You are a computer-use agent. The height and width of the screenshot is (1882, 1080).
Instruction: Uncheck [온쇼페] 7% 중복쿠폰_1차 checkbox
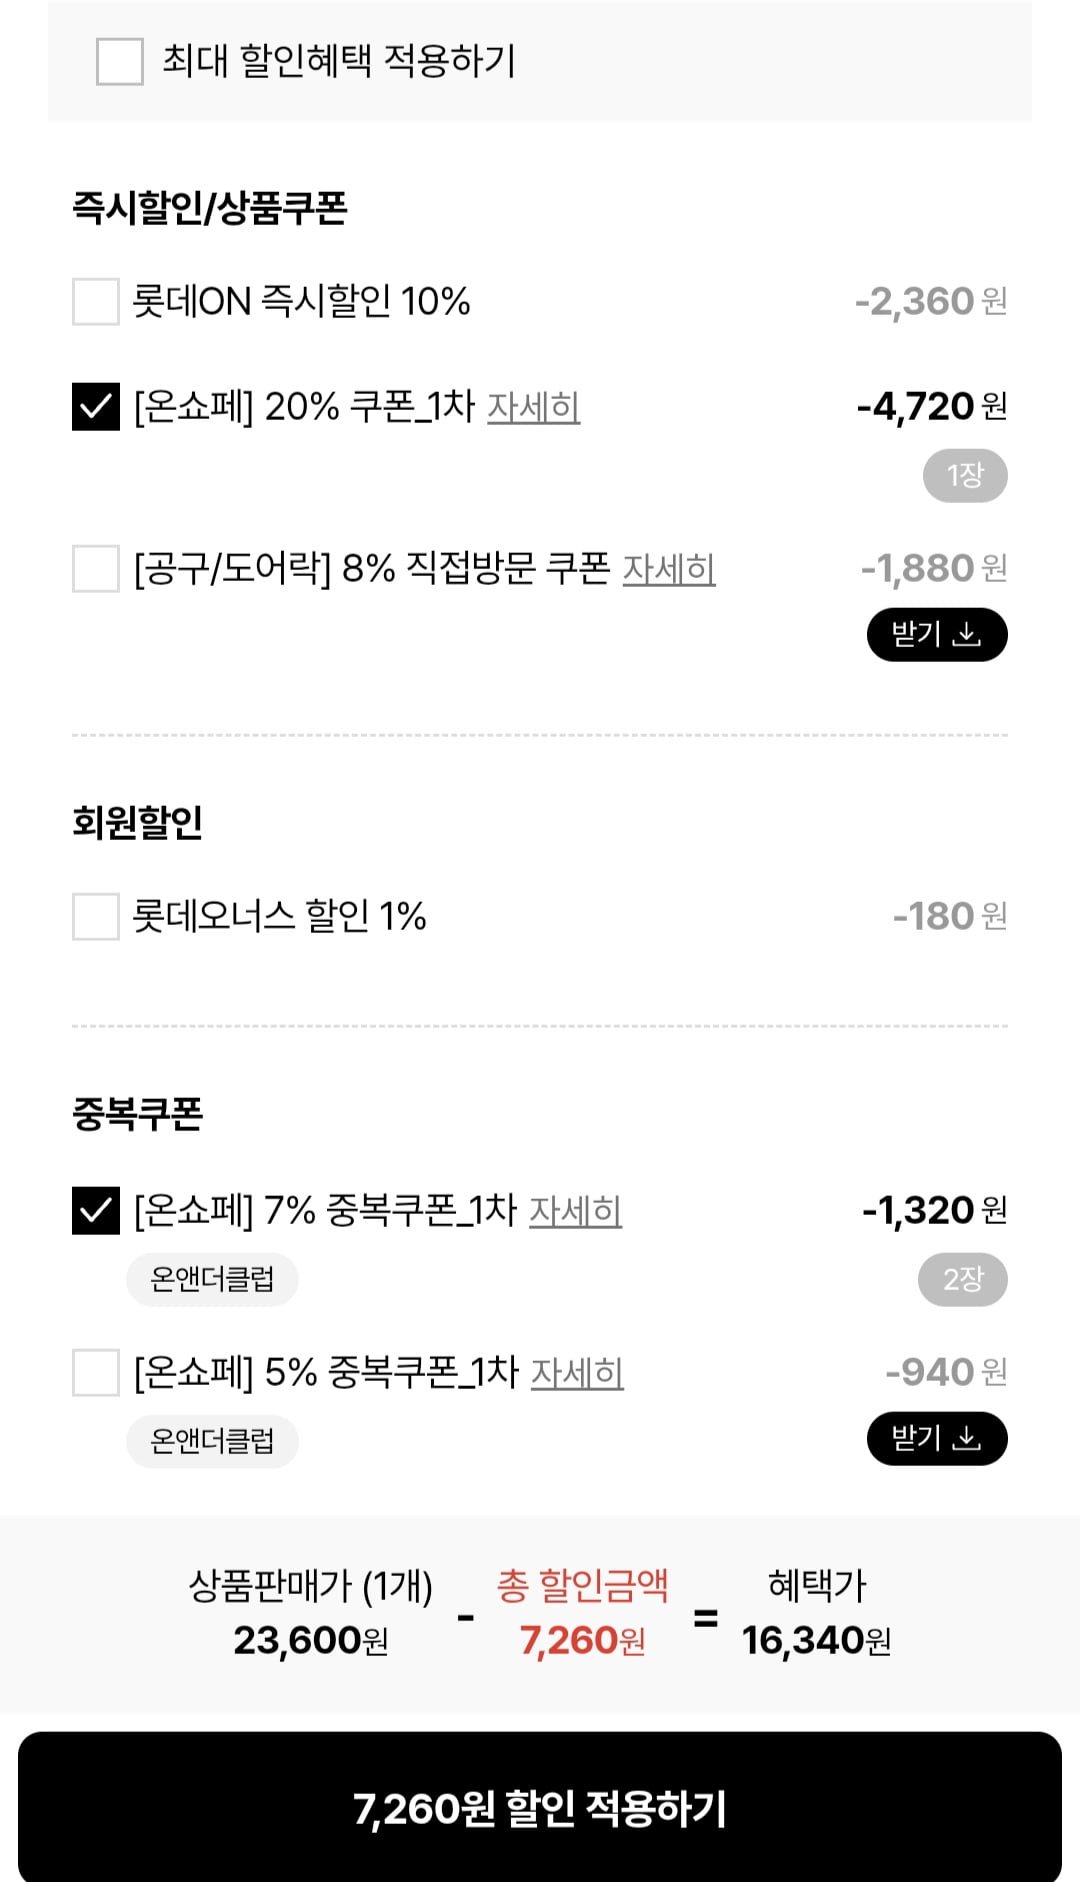point(96,1210)
